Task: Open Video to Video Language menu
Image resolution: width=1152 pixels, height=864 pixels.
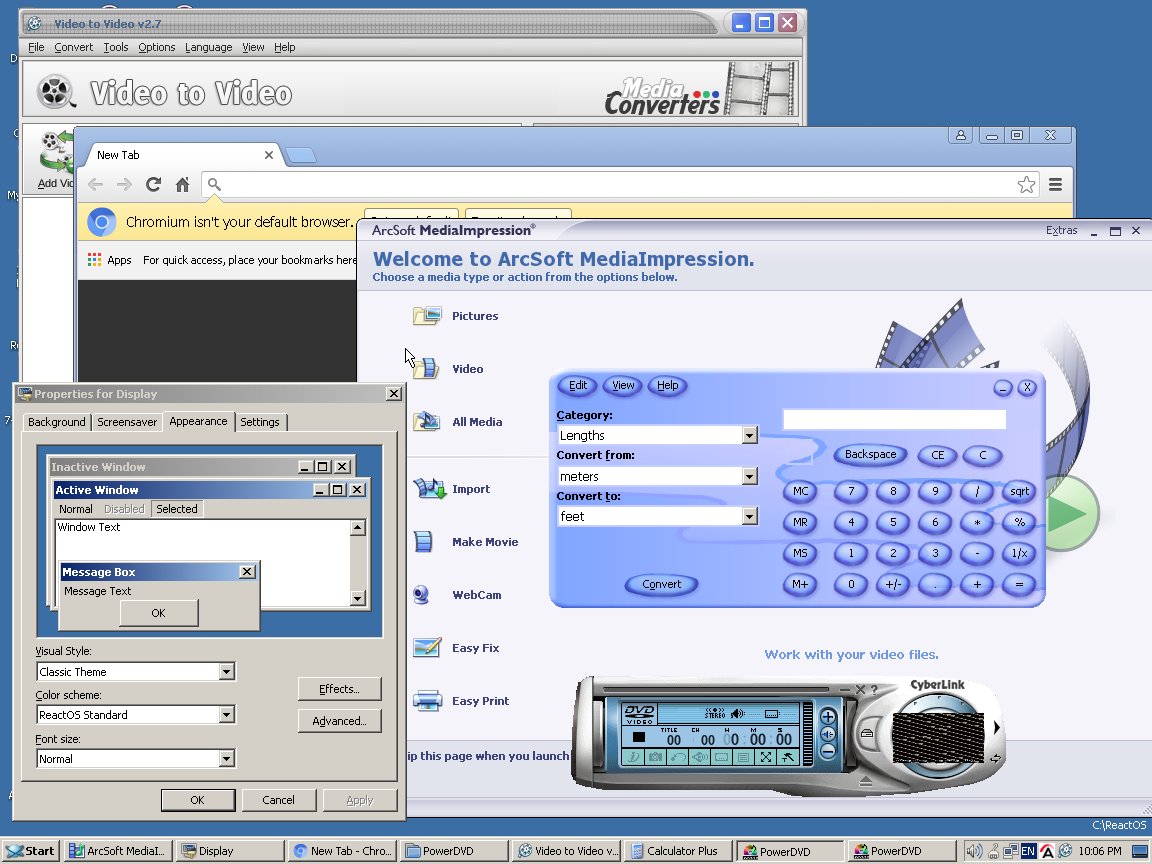Action: [x=209, y=47]
